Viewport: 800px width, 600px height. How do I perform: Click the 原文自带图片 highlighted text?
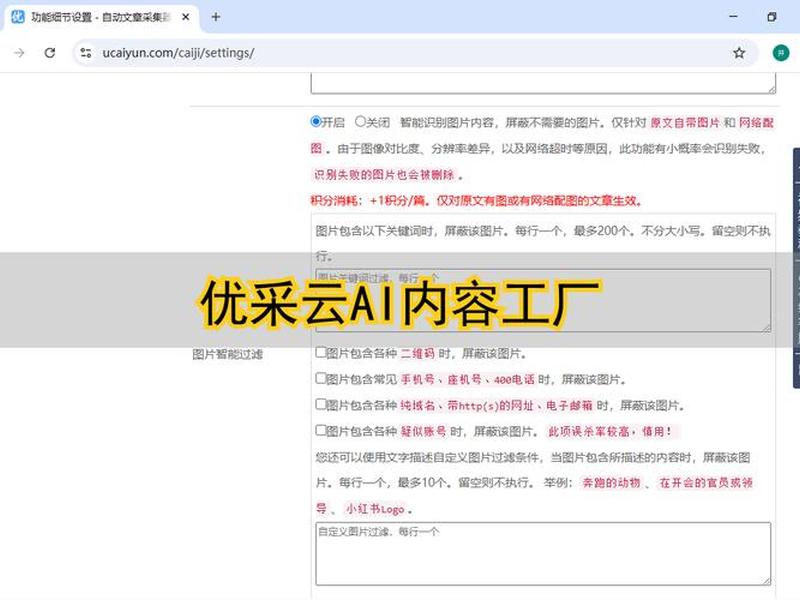coord(685,122)
